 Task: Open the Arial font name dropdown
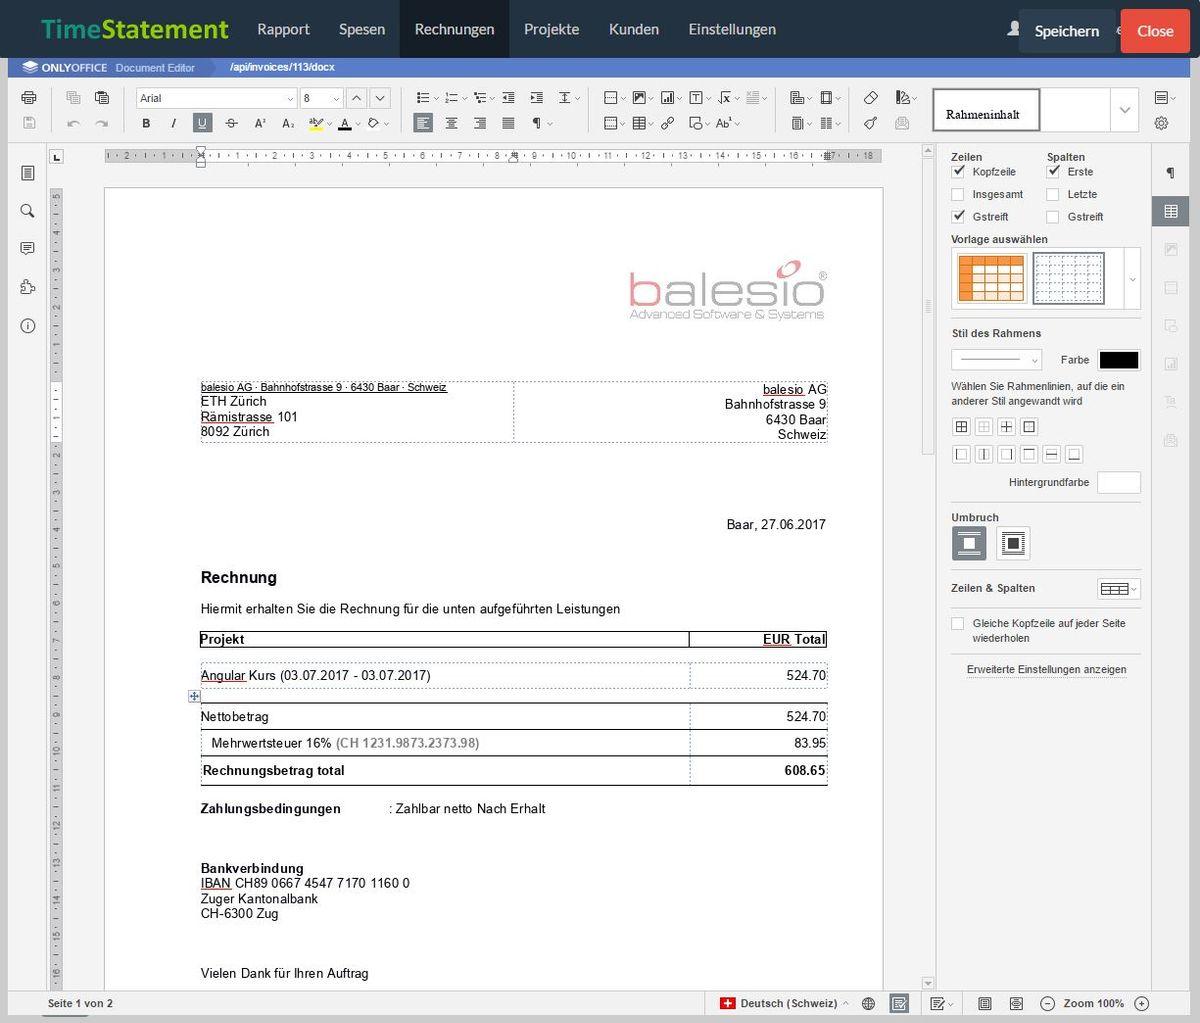click(x=290, y=98)
